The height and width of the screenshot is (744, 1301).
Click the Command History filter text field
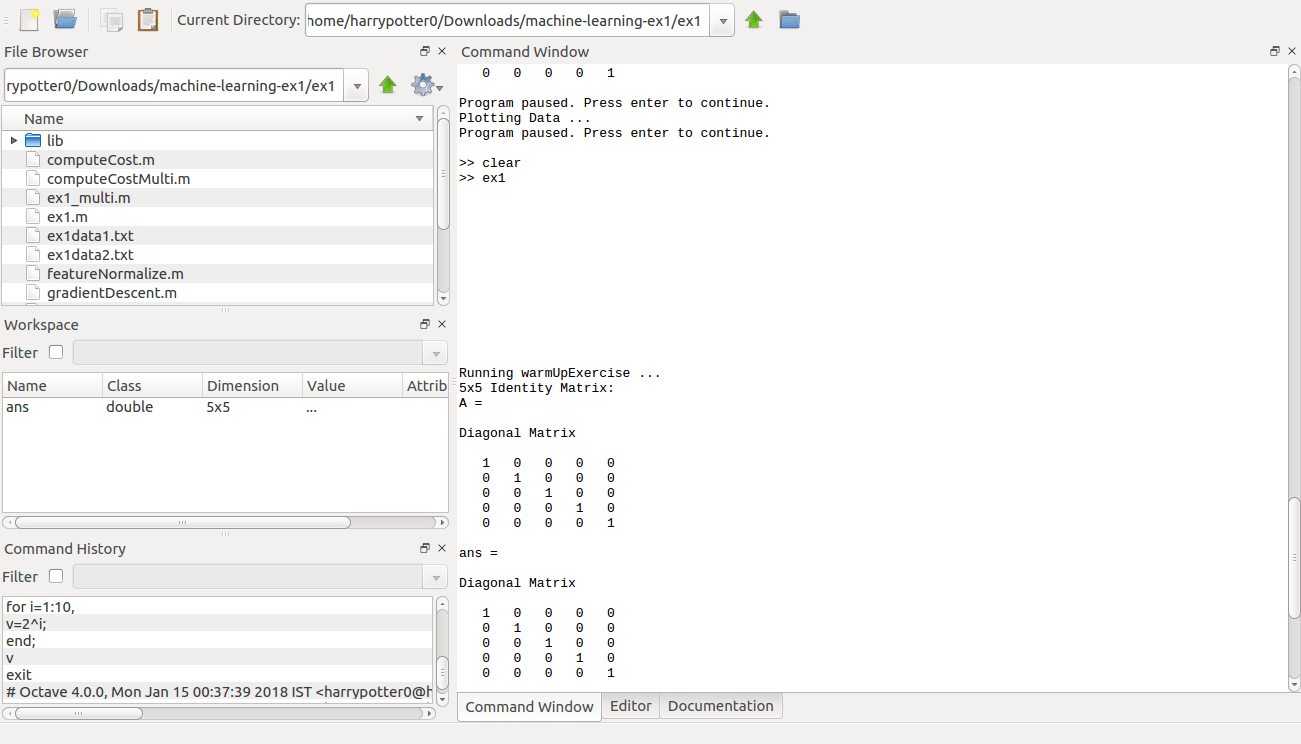[249, 577]
